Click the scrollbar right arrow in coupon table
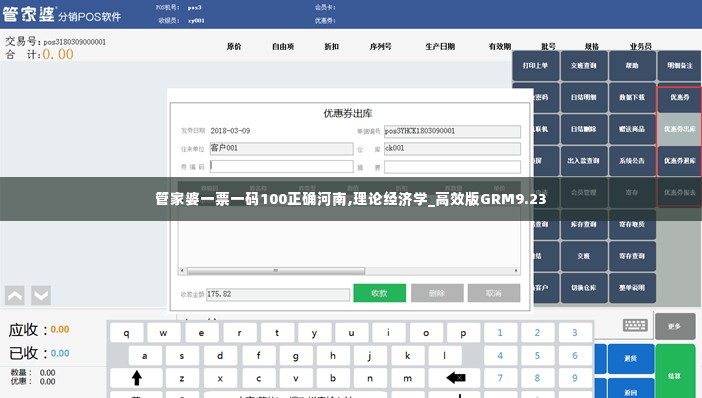 click(x=516, y=271)
